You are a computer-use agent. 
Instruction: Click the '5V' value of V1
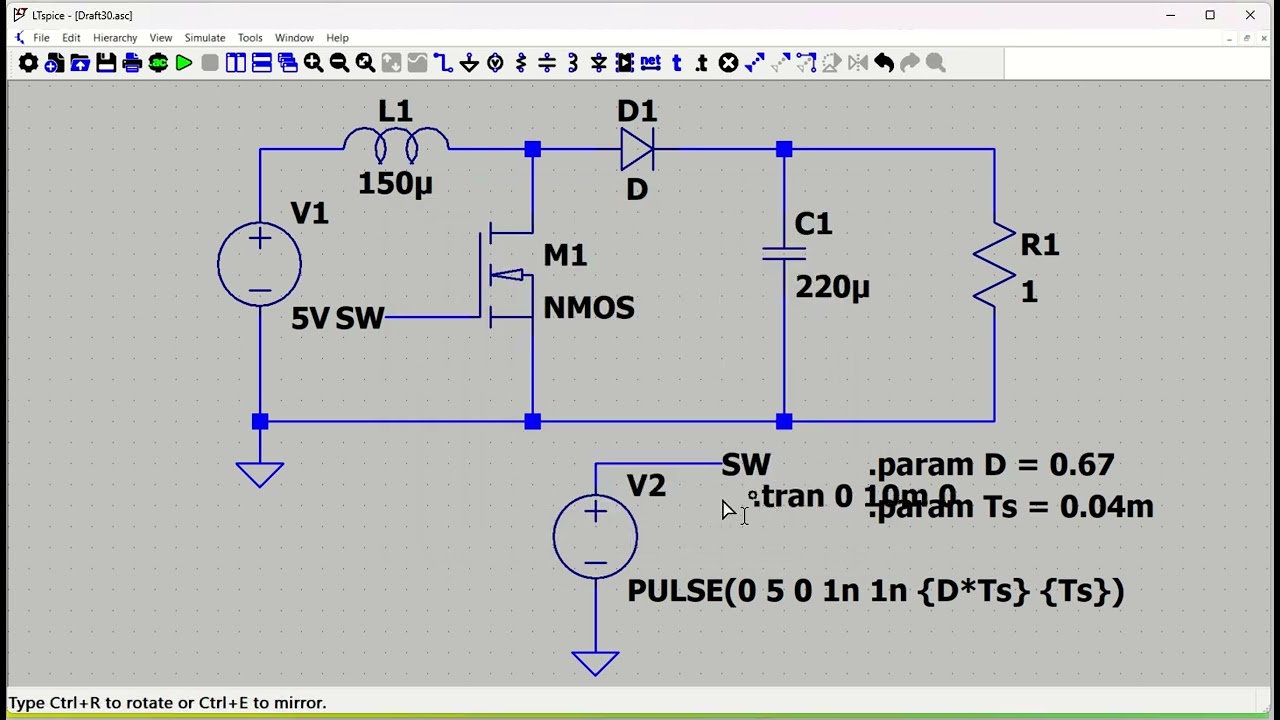(x=310, y=319)
